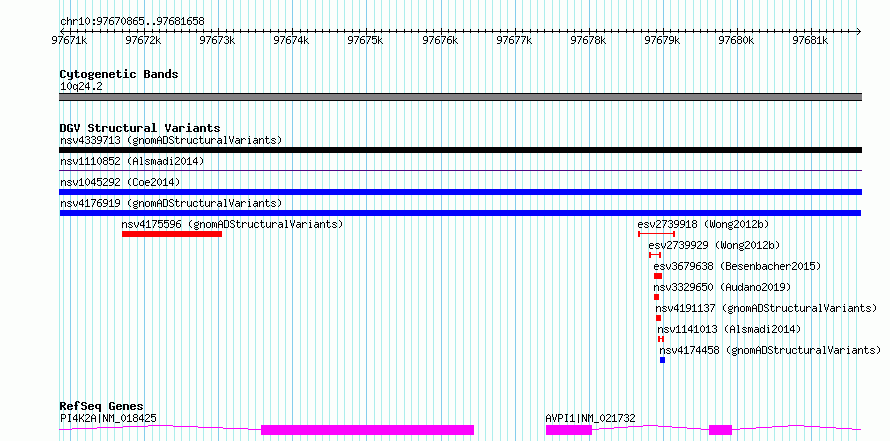Click the 97676k ruler tick label
The width and height of the screenshot is (890, 441).
click(x=440, y=40)
